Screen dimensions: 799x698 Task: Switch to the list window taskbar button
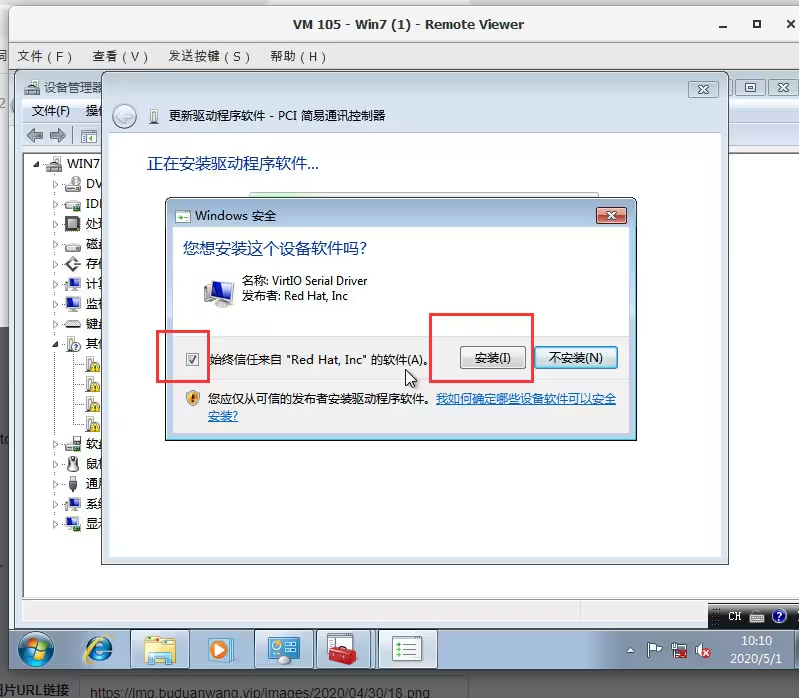point(406,649)
